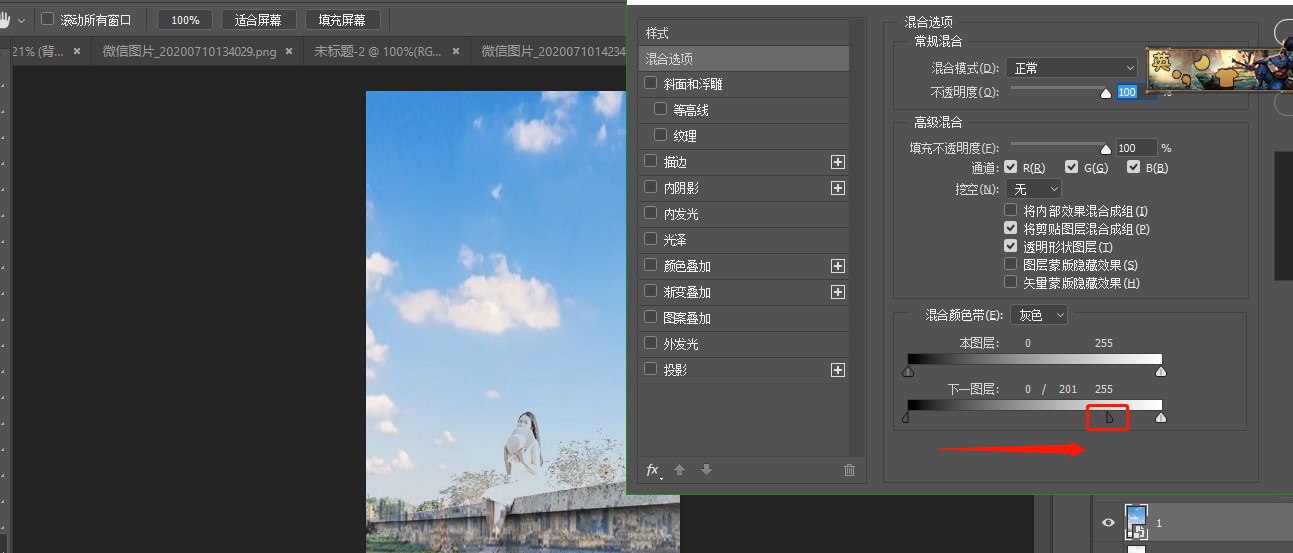Click the trash icon to delete effect
This screenshot has width=1293, height=553.
(x=849, y=470)
